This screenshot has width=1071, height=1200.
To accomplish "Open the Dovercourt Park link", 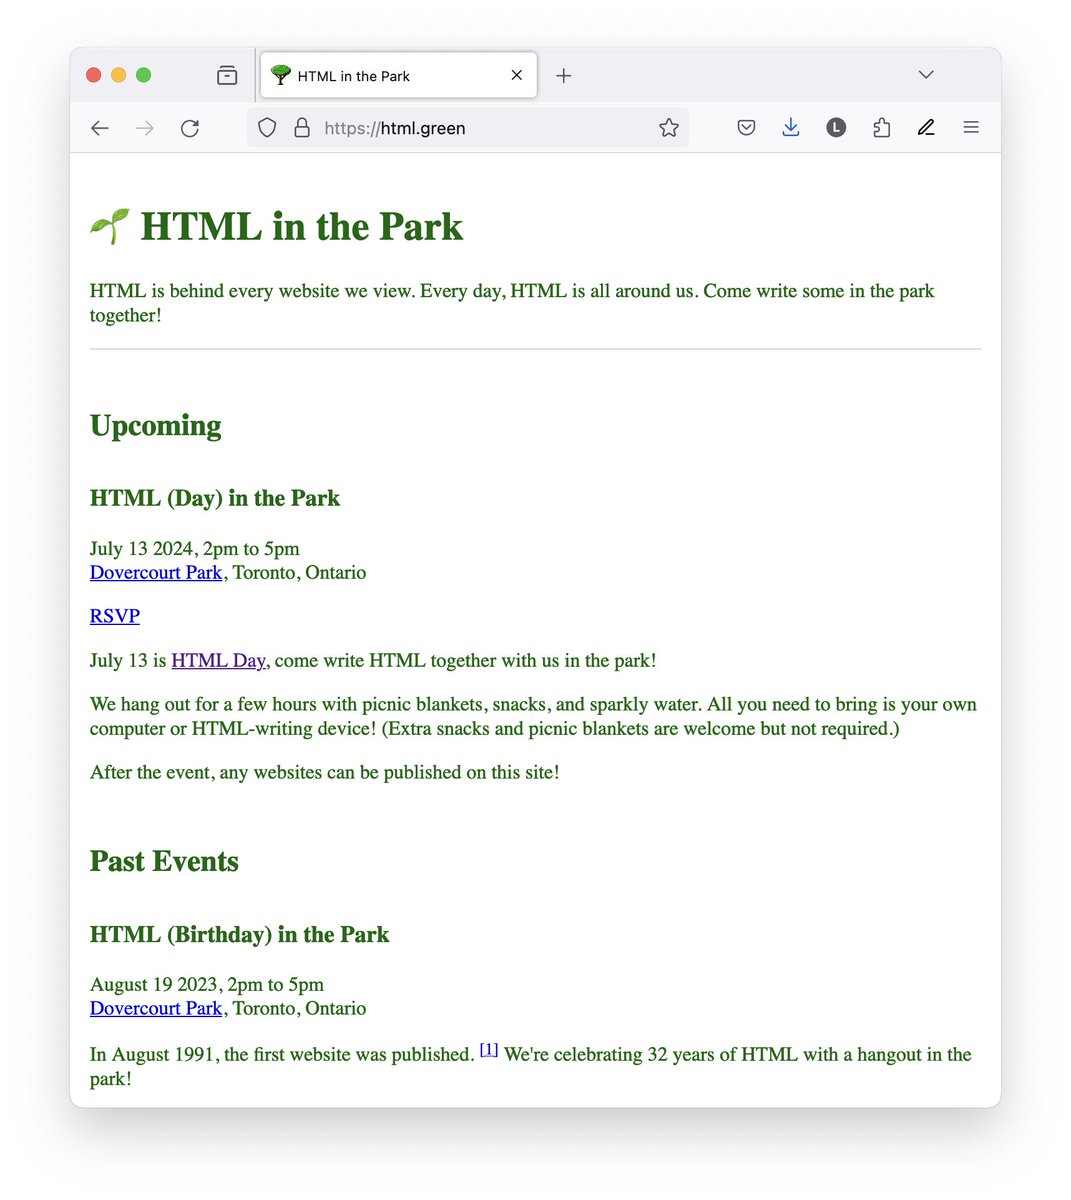I will point(155,572).
